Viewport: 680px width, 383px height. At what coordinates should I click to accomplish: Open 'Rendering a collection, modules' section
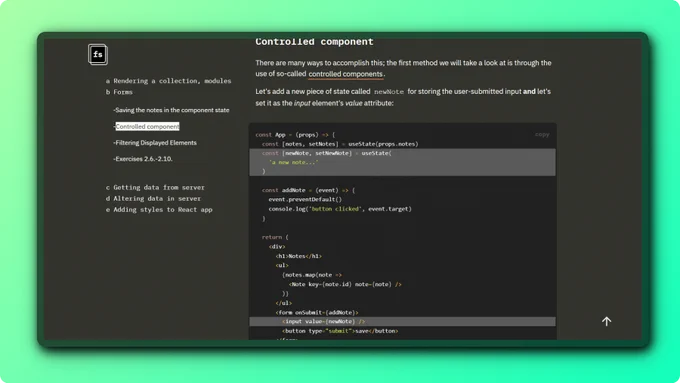click(168, 81)
